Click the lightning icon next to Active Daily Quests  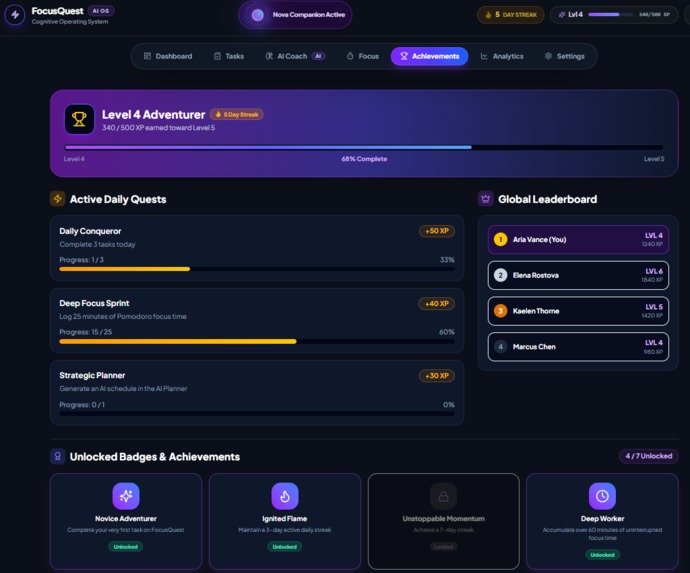58,198
